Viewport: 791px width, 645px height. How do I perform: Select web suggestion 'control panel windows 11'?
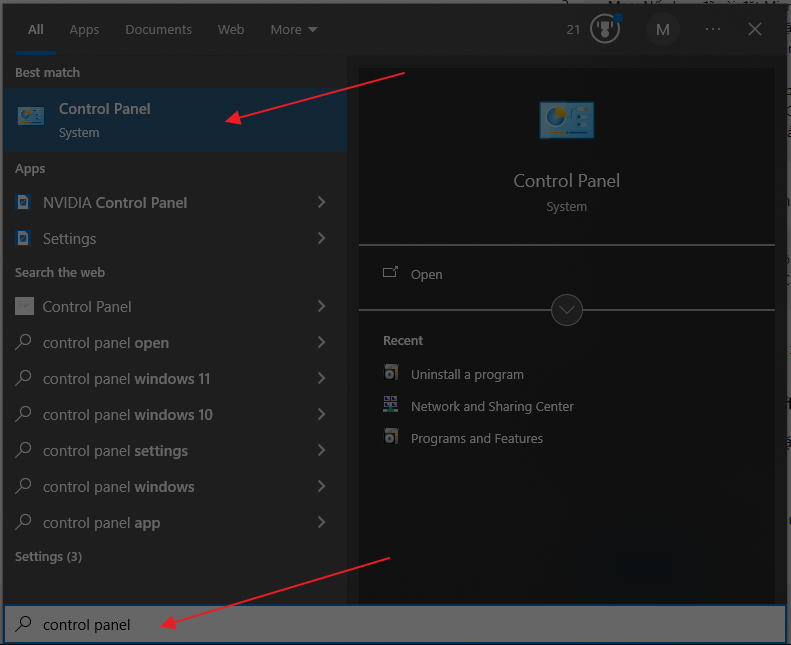175,378
